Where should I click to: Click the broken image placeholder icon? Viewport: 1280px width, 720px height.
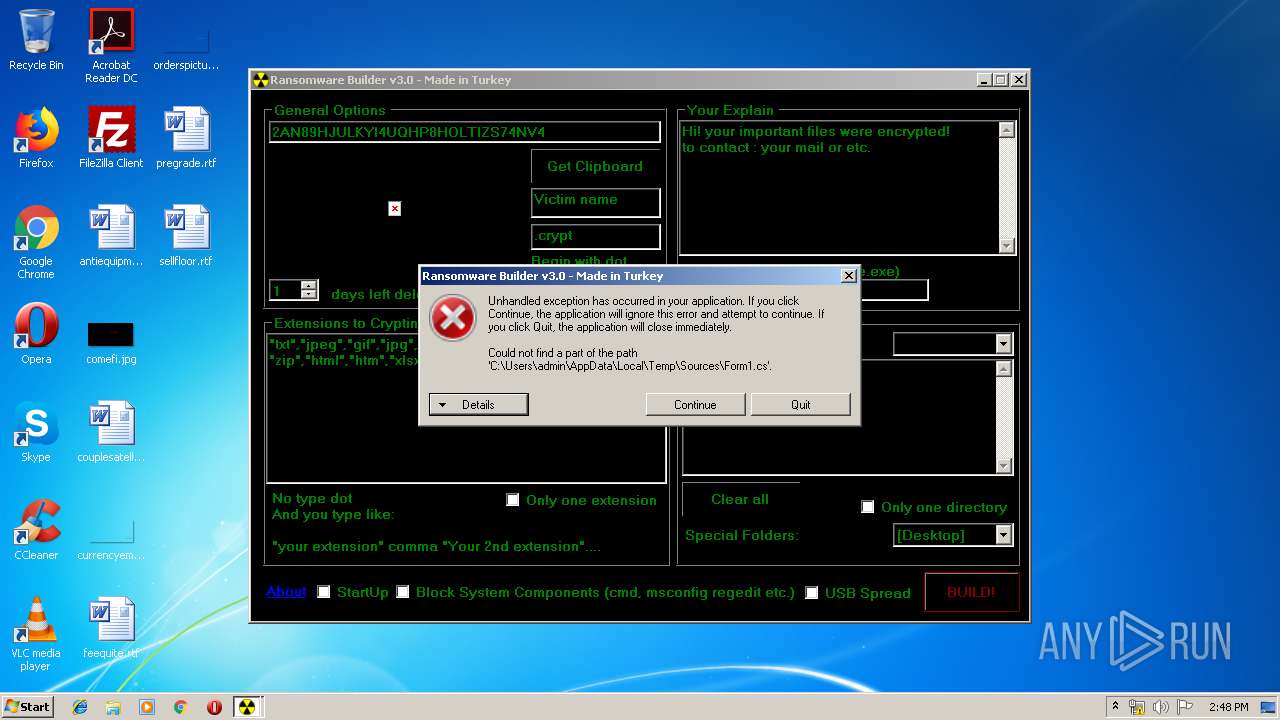395,208
